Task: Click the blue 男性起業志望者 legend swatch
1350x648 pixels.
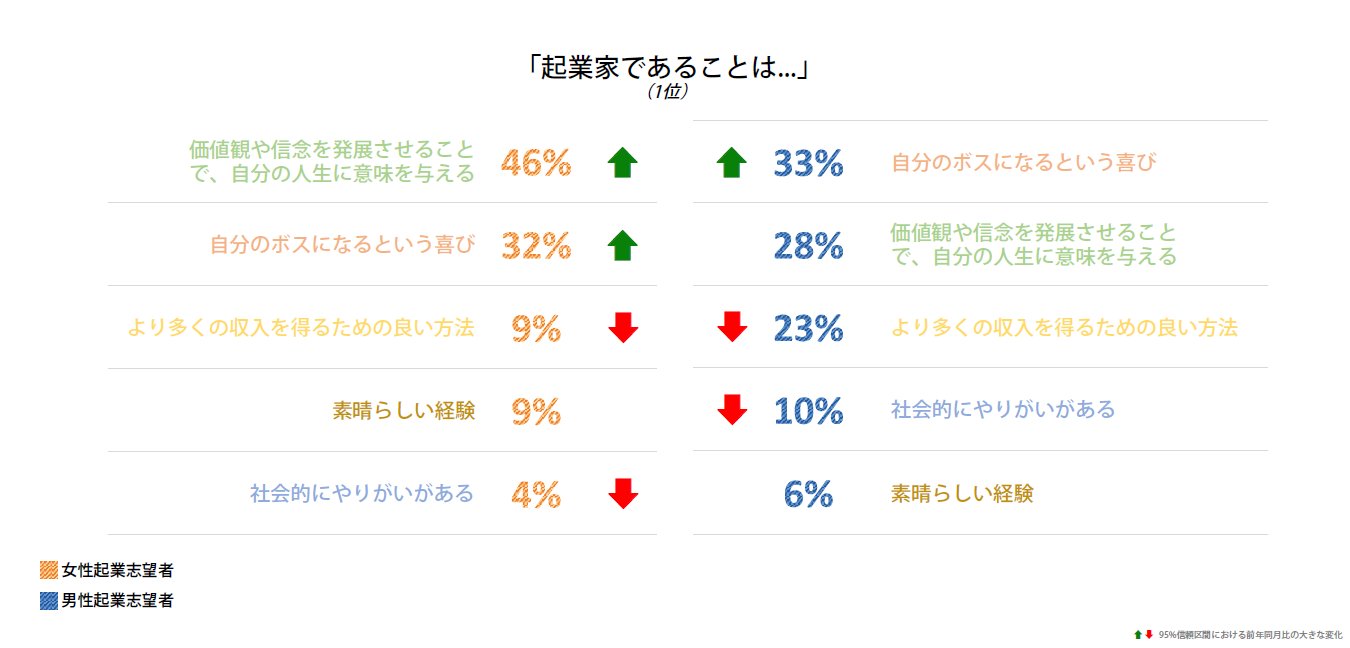Action: point(48,601)
